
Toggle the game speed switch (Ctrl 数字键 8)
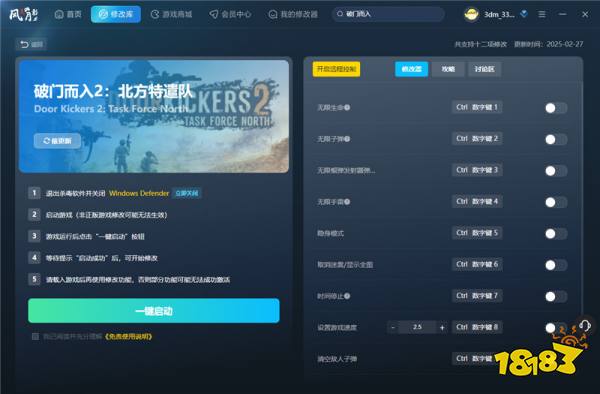pyautogui.click(x=556, y=328)
